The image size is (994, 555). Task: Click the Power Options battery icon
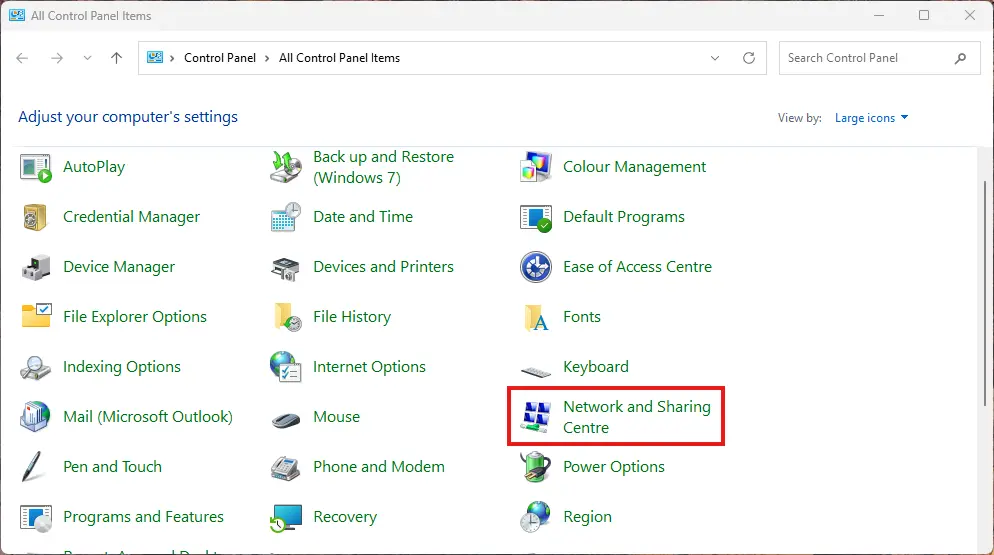pos(536,467)
